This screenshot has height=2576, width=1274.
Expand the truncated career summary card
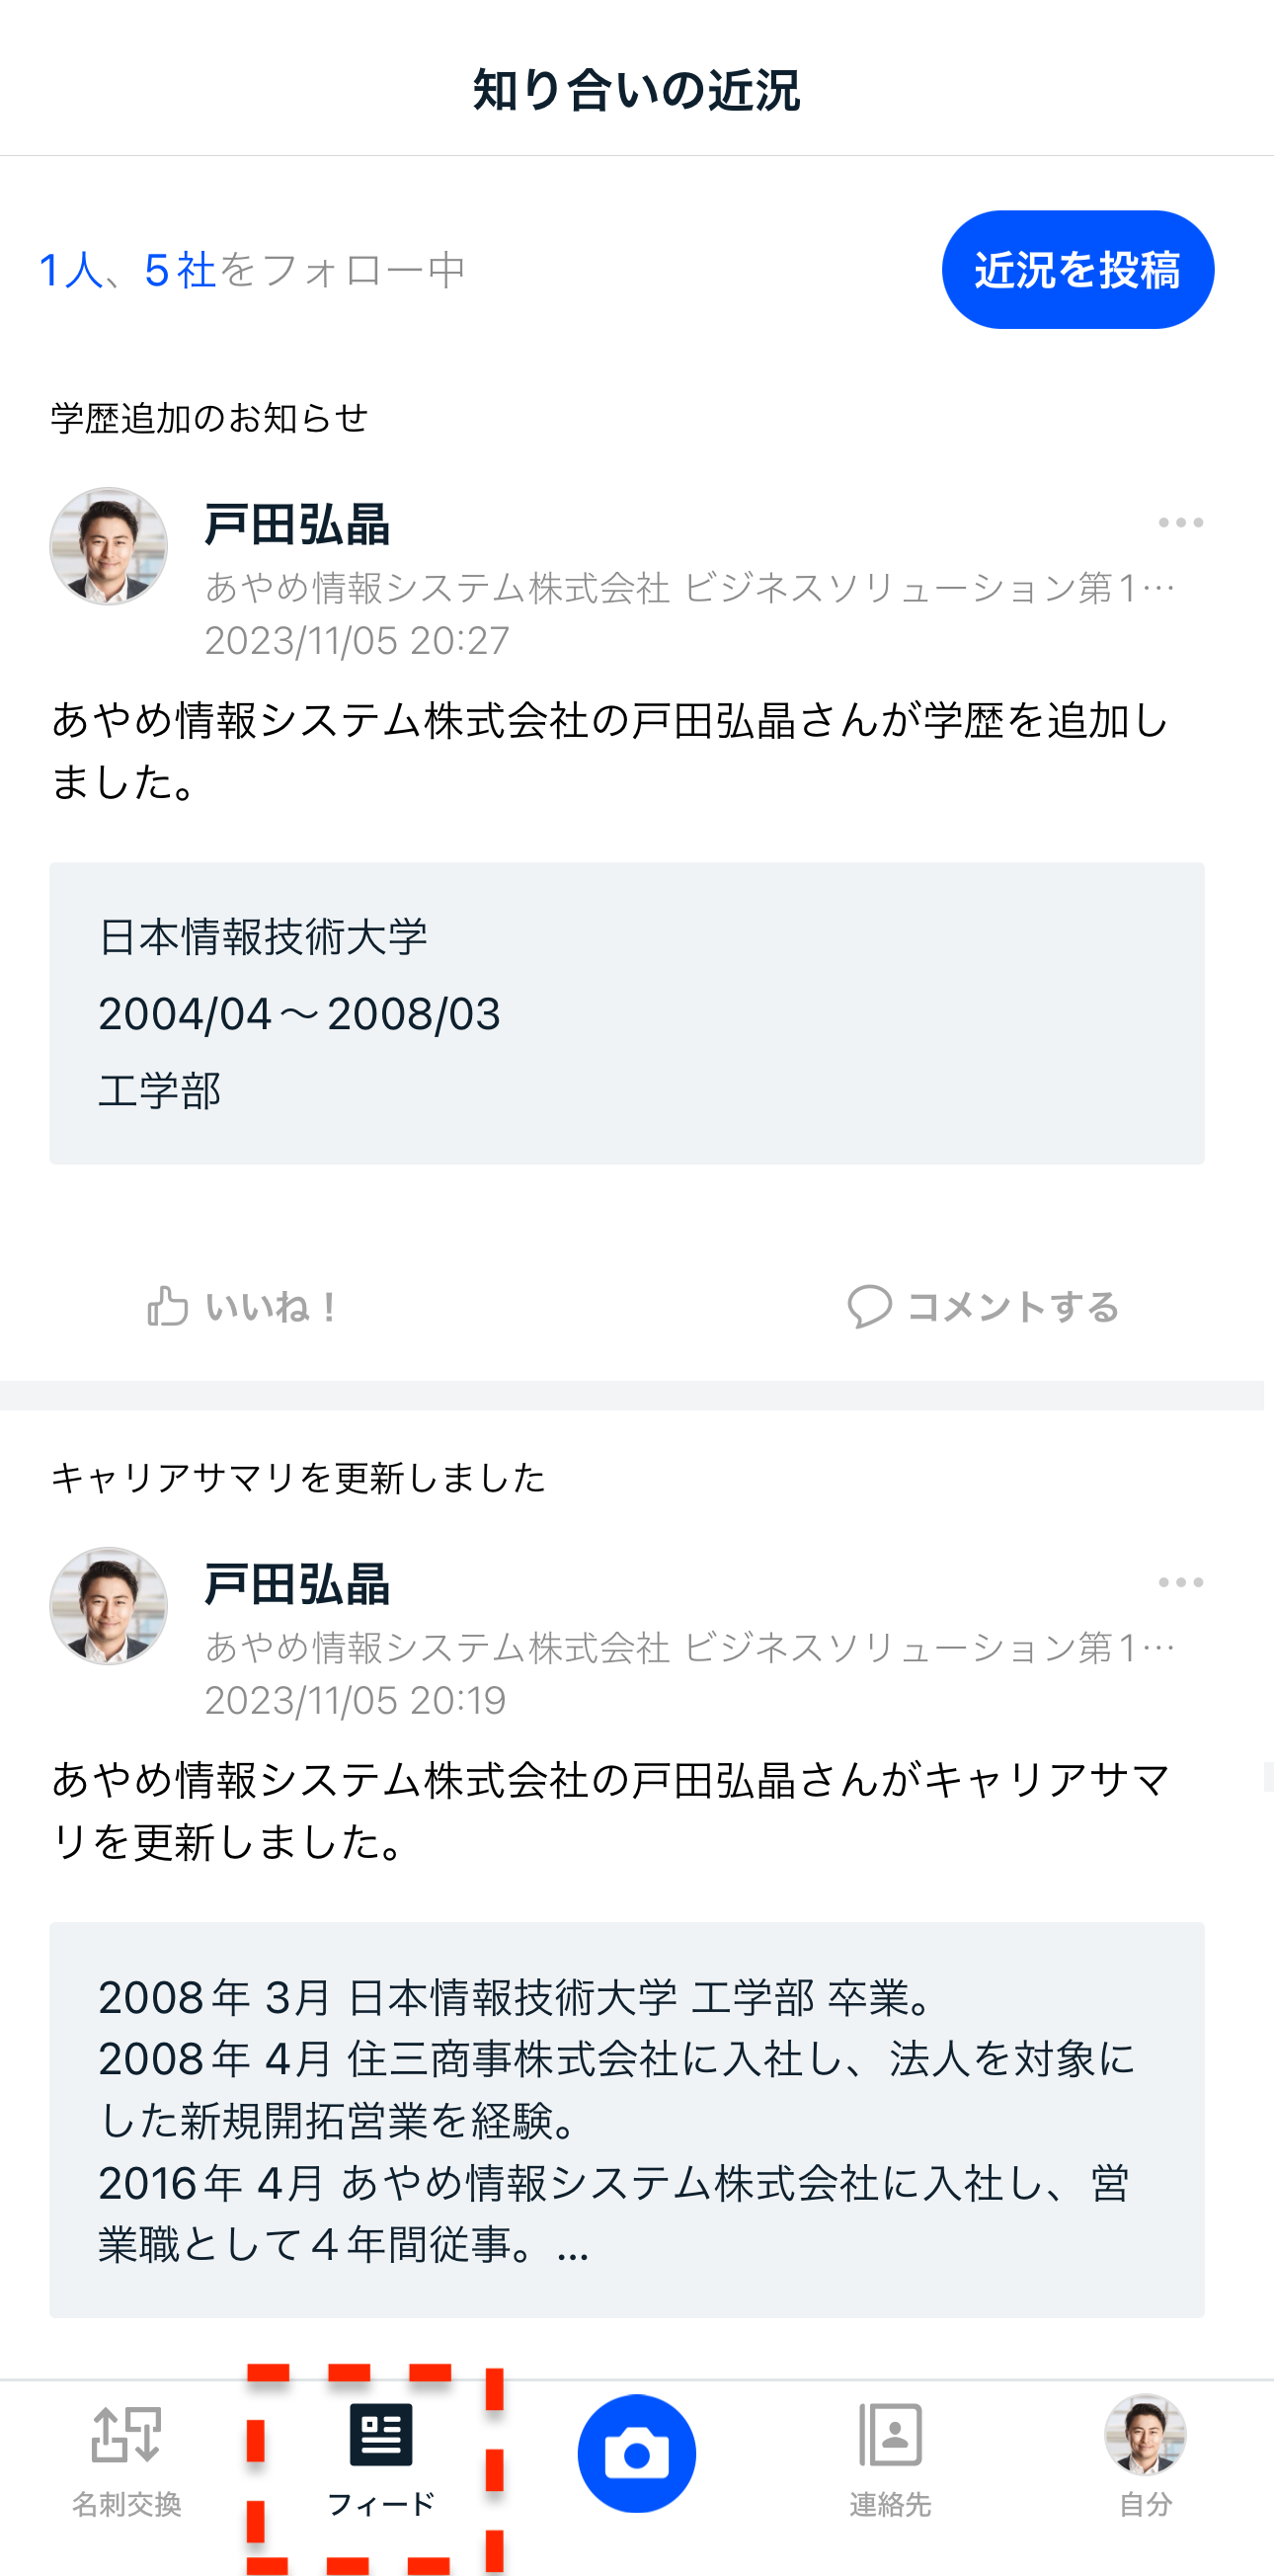(x=626, y=2118)
